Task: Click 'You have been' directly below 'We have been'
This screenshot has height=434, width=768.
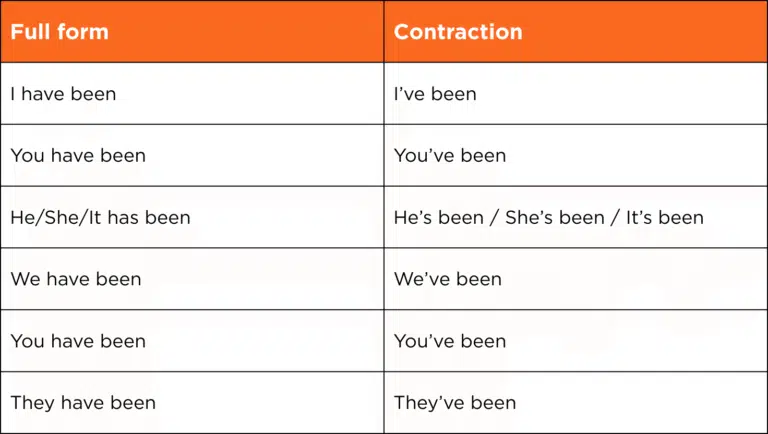Action: [x=78, y=341]
